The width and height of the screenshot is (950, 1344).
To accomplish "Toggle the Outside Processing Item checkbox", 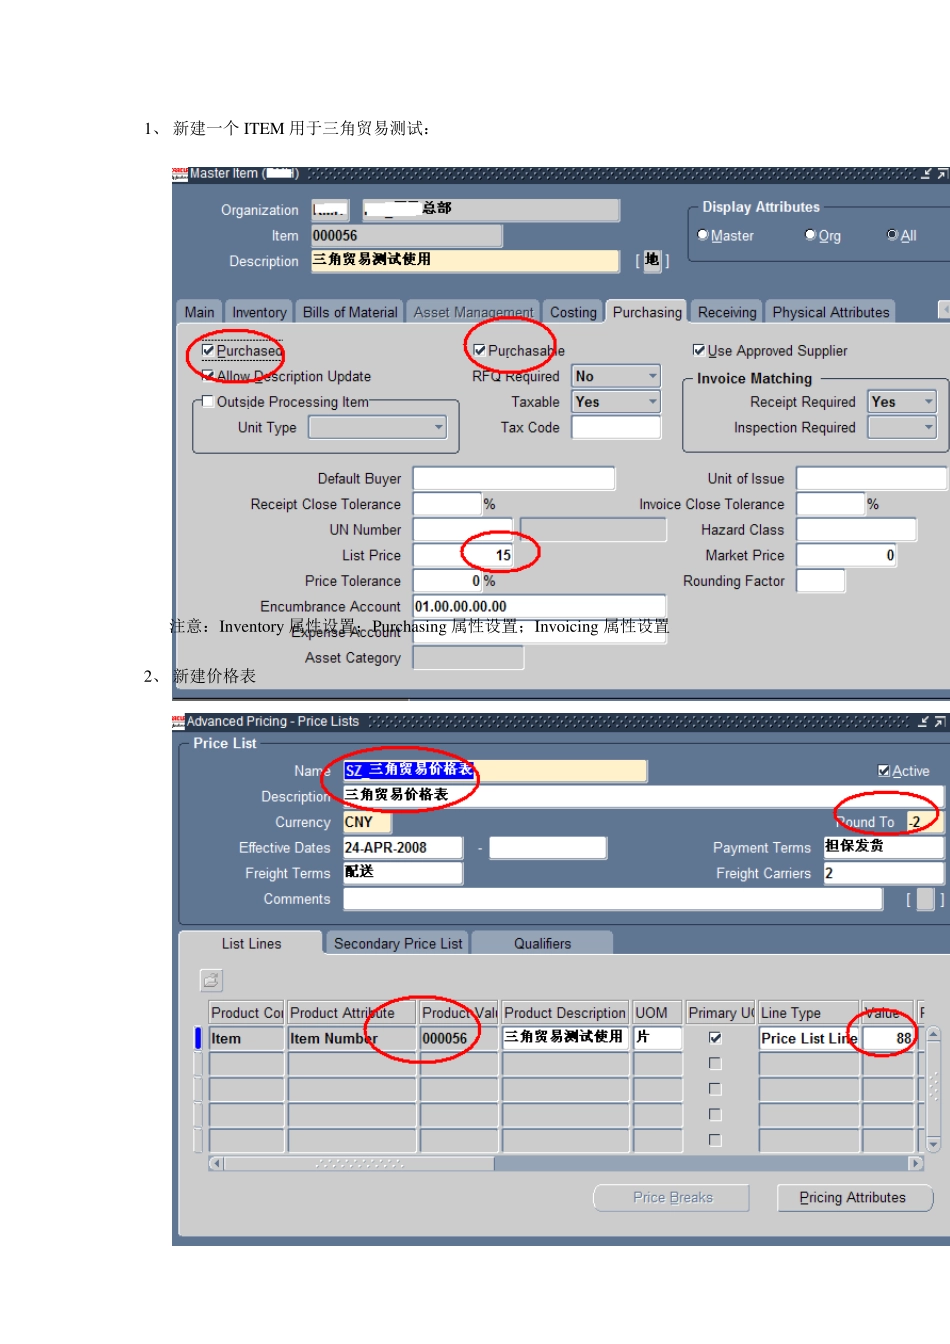I will [x=208, y=402].
